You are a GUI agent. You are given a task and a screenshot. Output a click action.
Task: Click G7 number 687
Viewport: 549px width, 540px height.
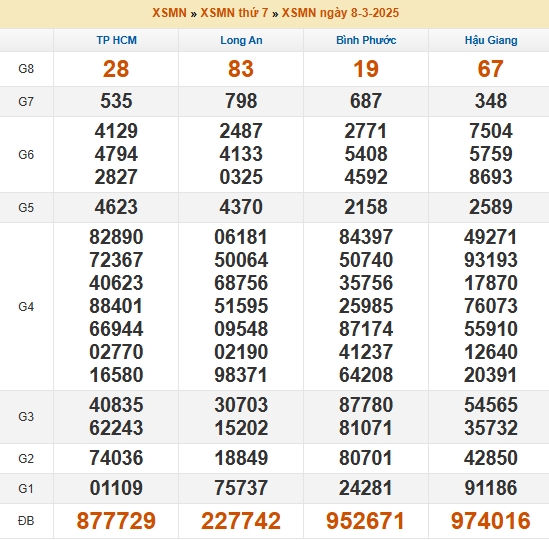[x=366, y=101]
